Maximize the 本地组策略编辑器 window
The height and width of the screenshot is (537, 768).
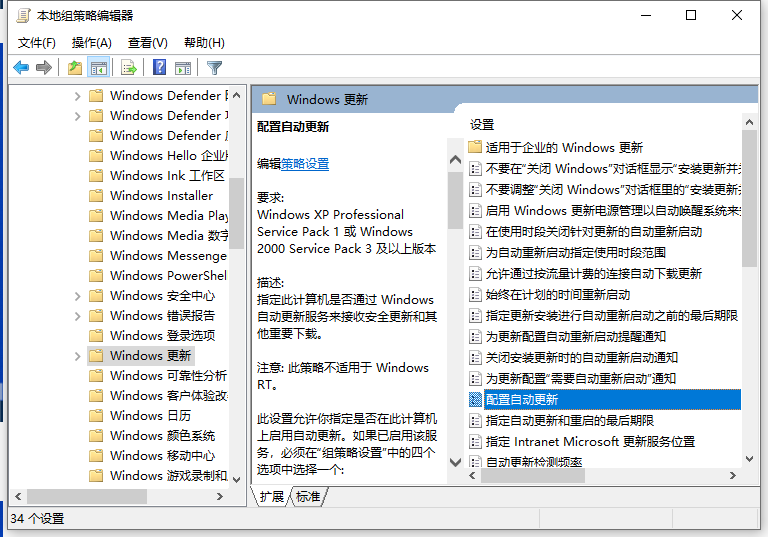691,15
